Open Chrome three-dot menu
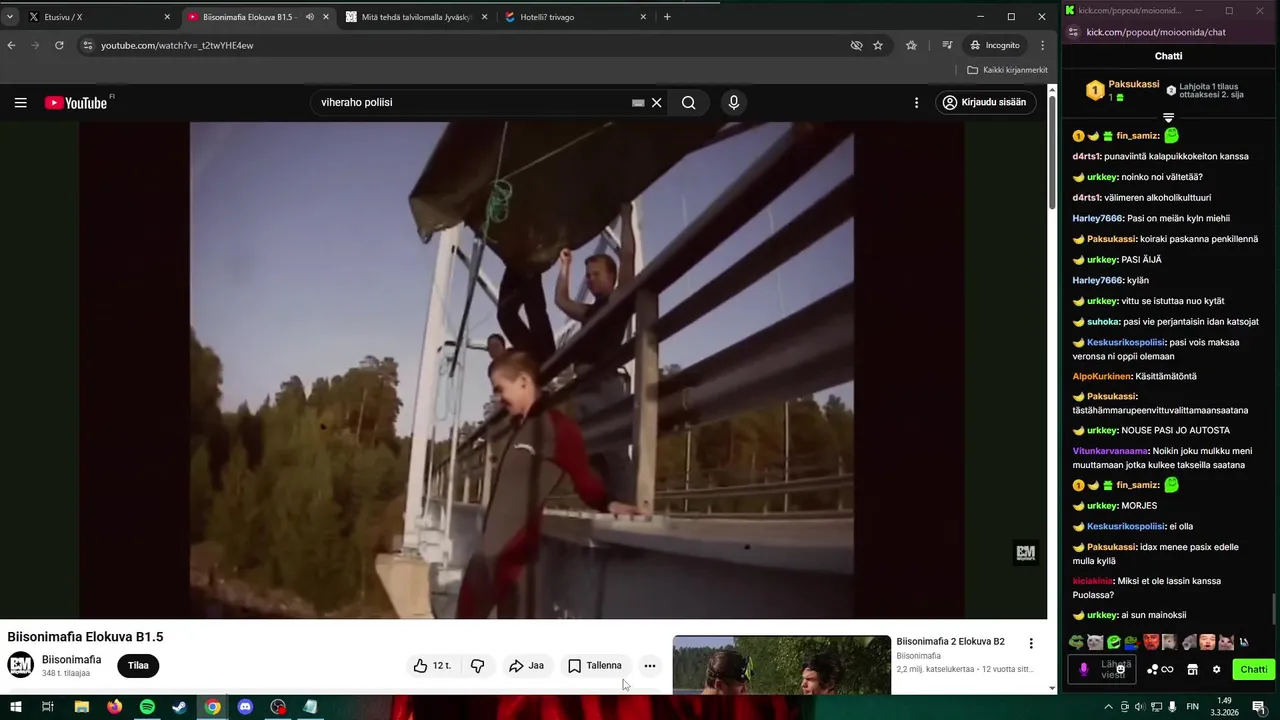1280x720 pixels. point(1042,45)
